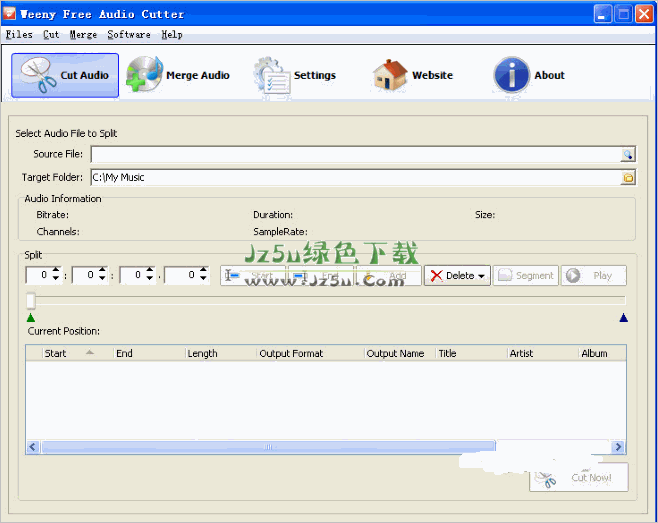Decrease the first time field in Split

tap(56, 279)
